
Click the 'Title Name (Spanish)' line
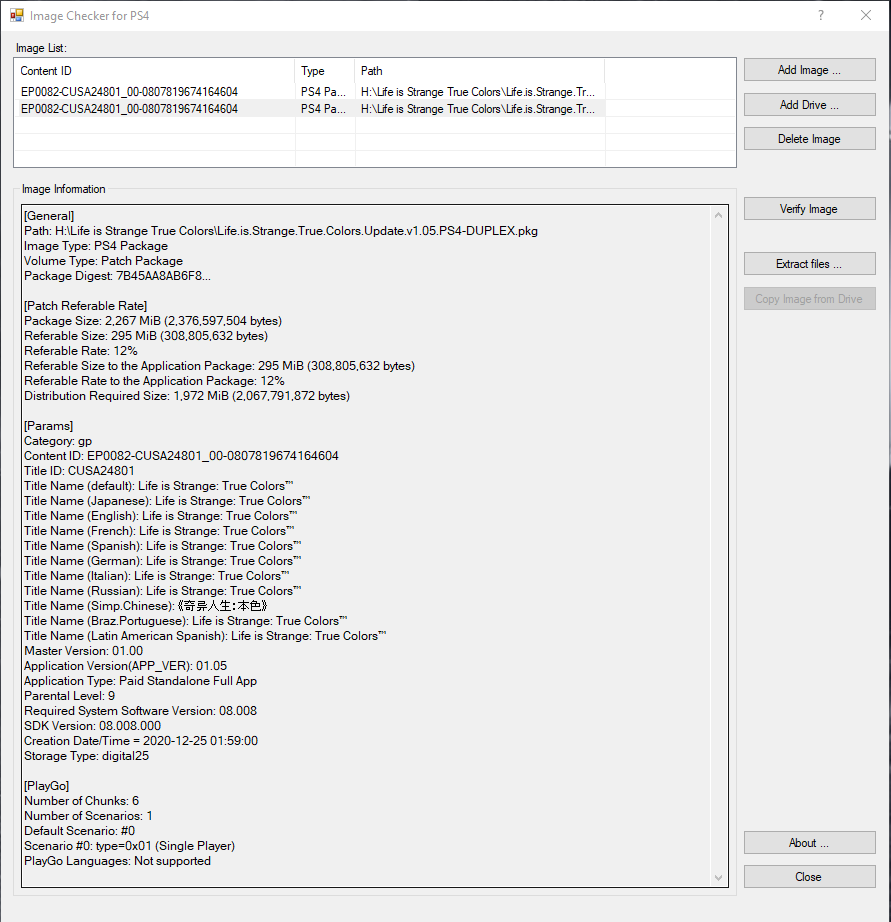coord(163,546)
